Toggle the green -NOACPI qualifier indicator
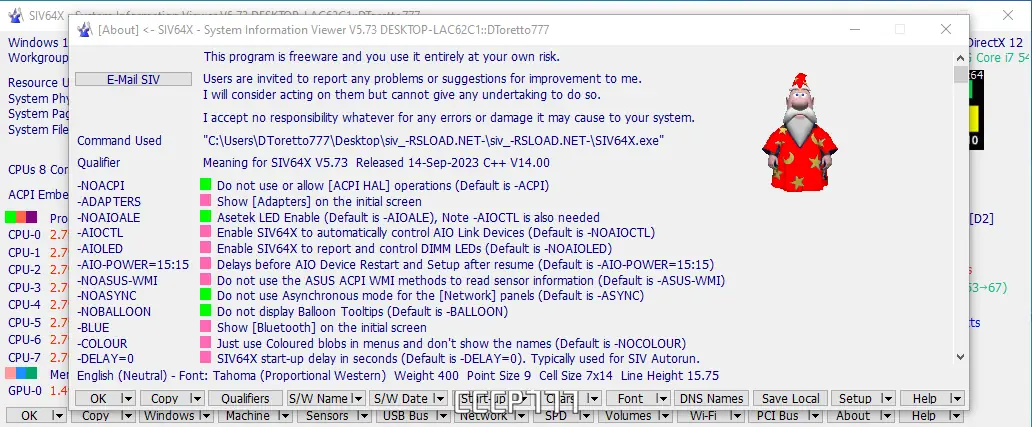 [205, 185]
